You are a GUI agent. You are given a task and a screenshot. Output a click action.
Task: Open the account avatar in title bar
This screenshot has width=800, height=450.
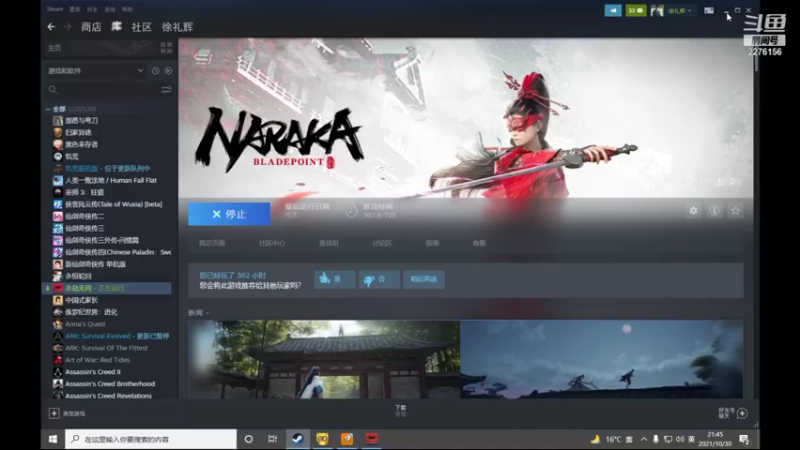657,10
